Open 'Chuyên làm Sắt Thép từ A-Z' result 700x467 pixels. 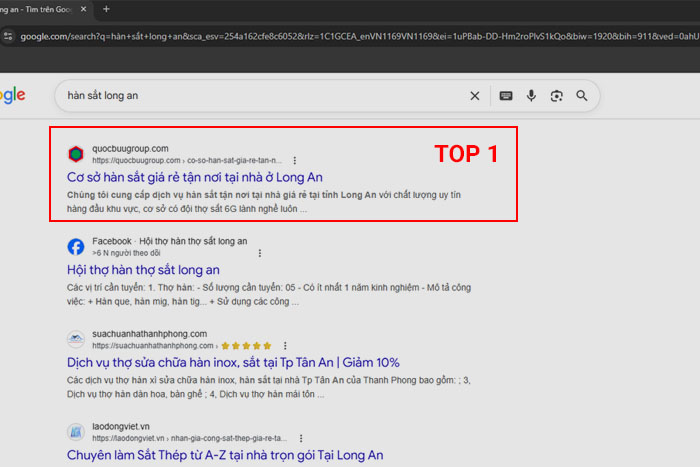[x=225, y=455]
